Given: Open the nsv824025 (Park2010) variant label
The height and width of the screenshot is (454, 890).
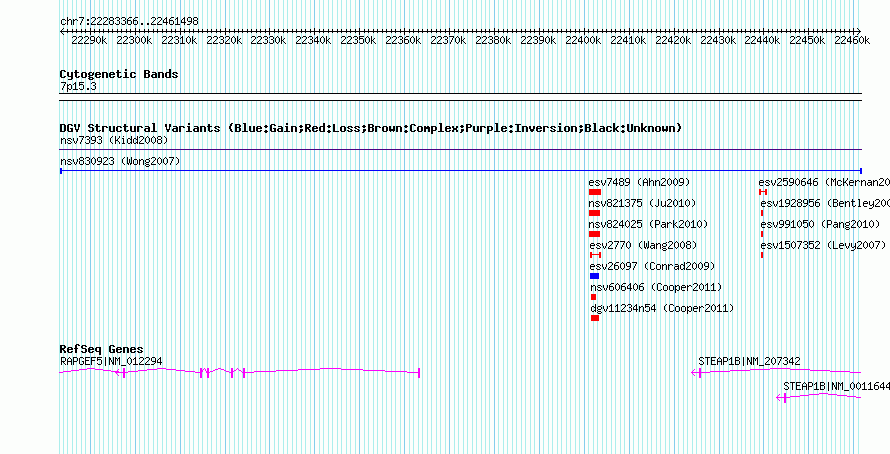Looking at the screenshot, I should point(648,224).
